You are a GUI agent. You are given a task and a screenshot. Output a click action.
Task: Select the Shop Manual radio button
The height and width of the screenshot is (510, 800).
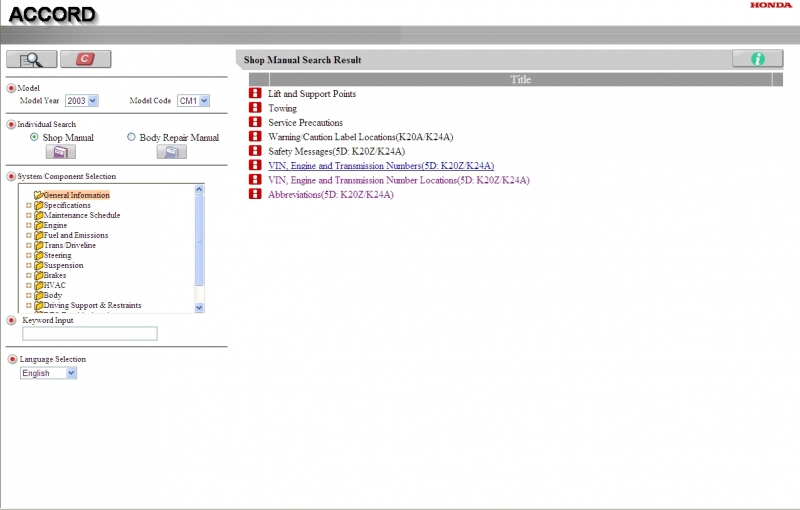click(34, 137)
